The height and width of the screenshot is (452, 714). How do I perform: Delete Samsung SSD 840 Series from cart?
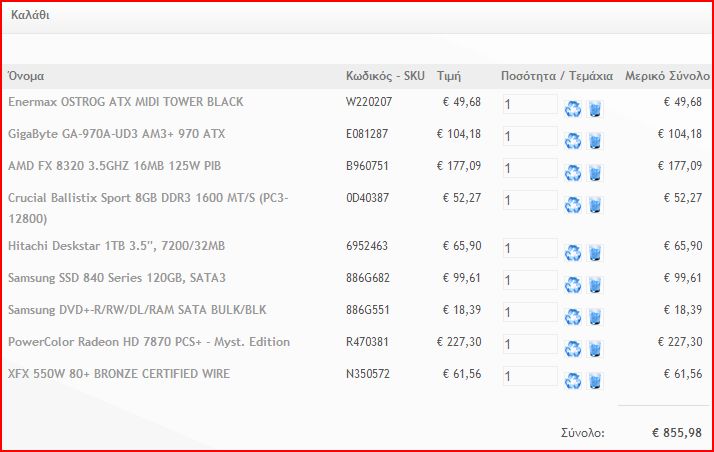pos(595,284)
